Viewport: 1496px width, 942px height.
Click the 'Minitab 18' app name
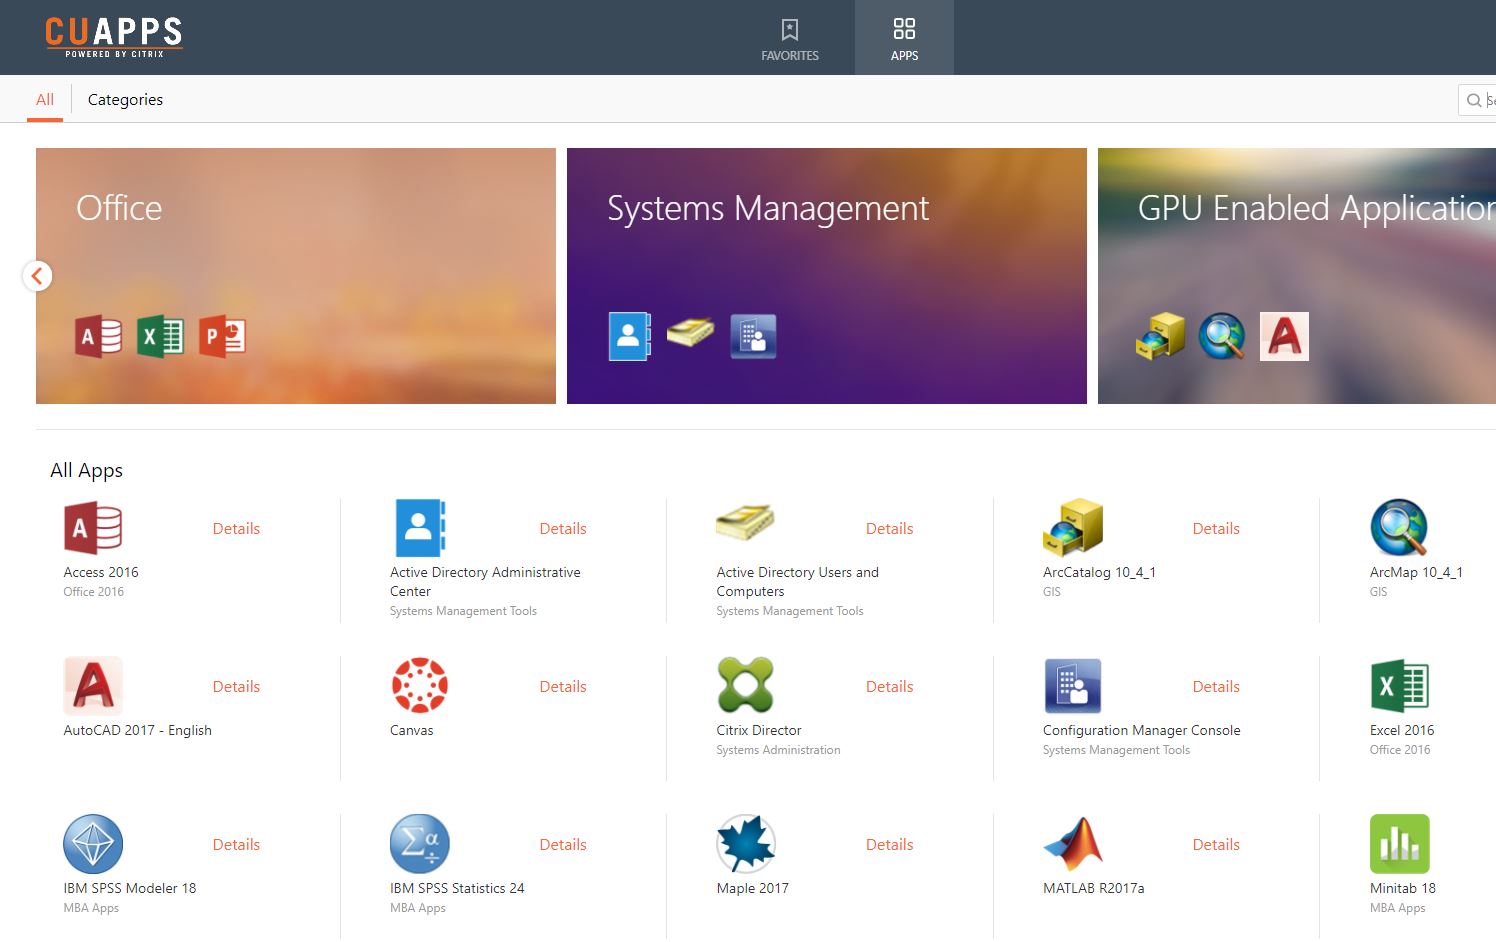(1403, 889)
